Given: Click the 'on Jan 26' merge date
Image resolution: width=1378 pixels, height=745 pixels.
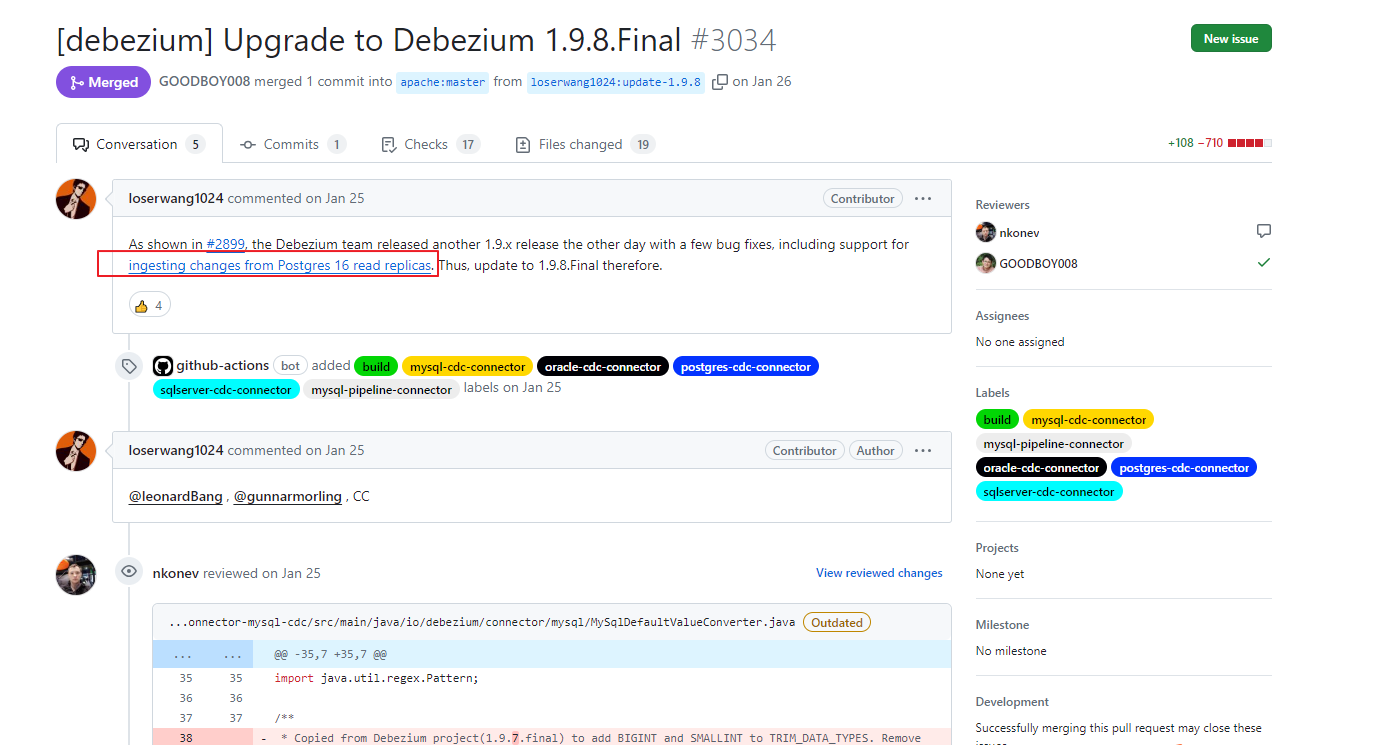Looking at the screenshot, I should tap(762, 82).
